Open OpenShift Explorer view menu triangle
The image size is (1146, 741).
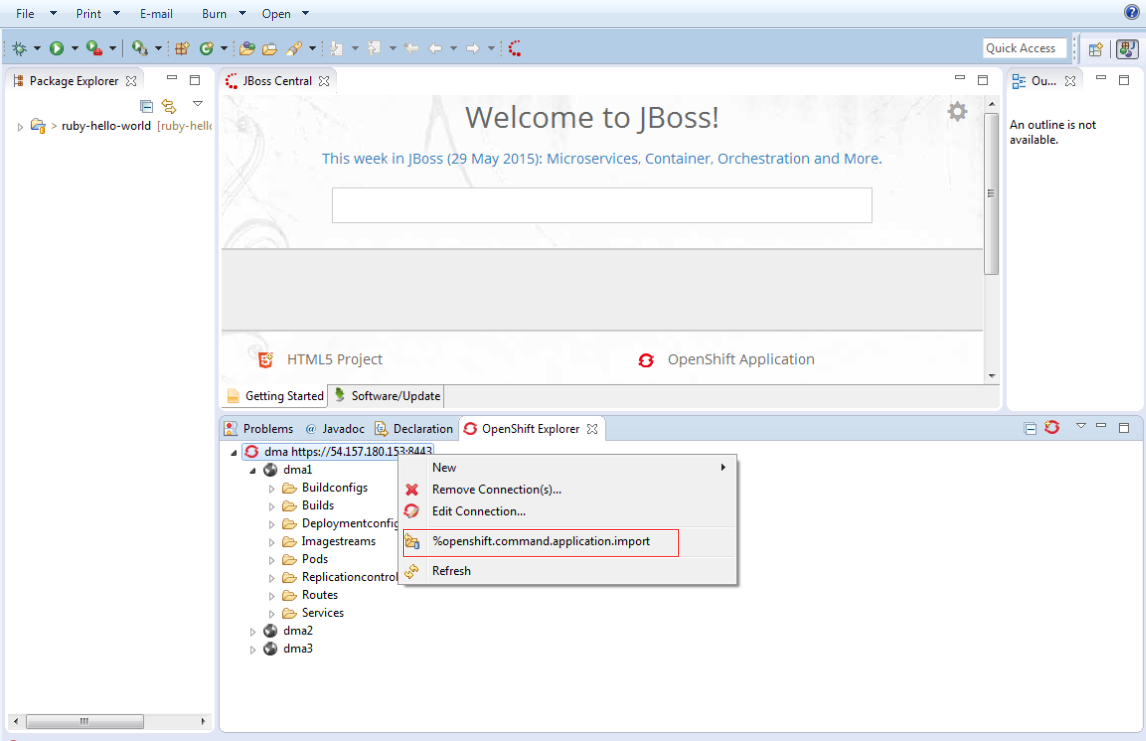[x=1081, y=425]
